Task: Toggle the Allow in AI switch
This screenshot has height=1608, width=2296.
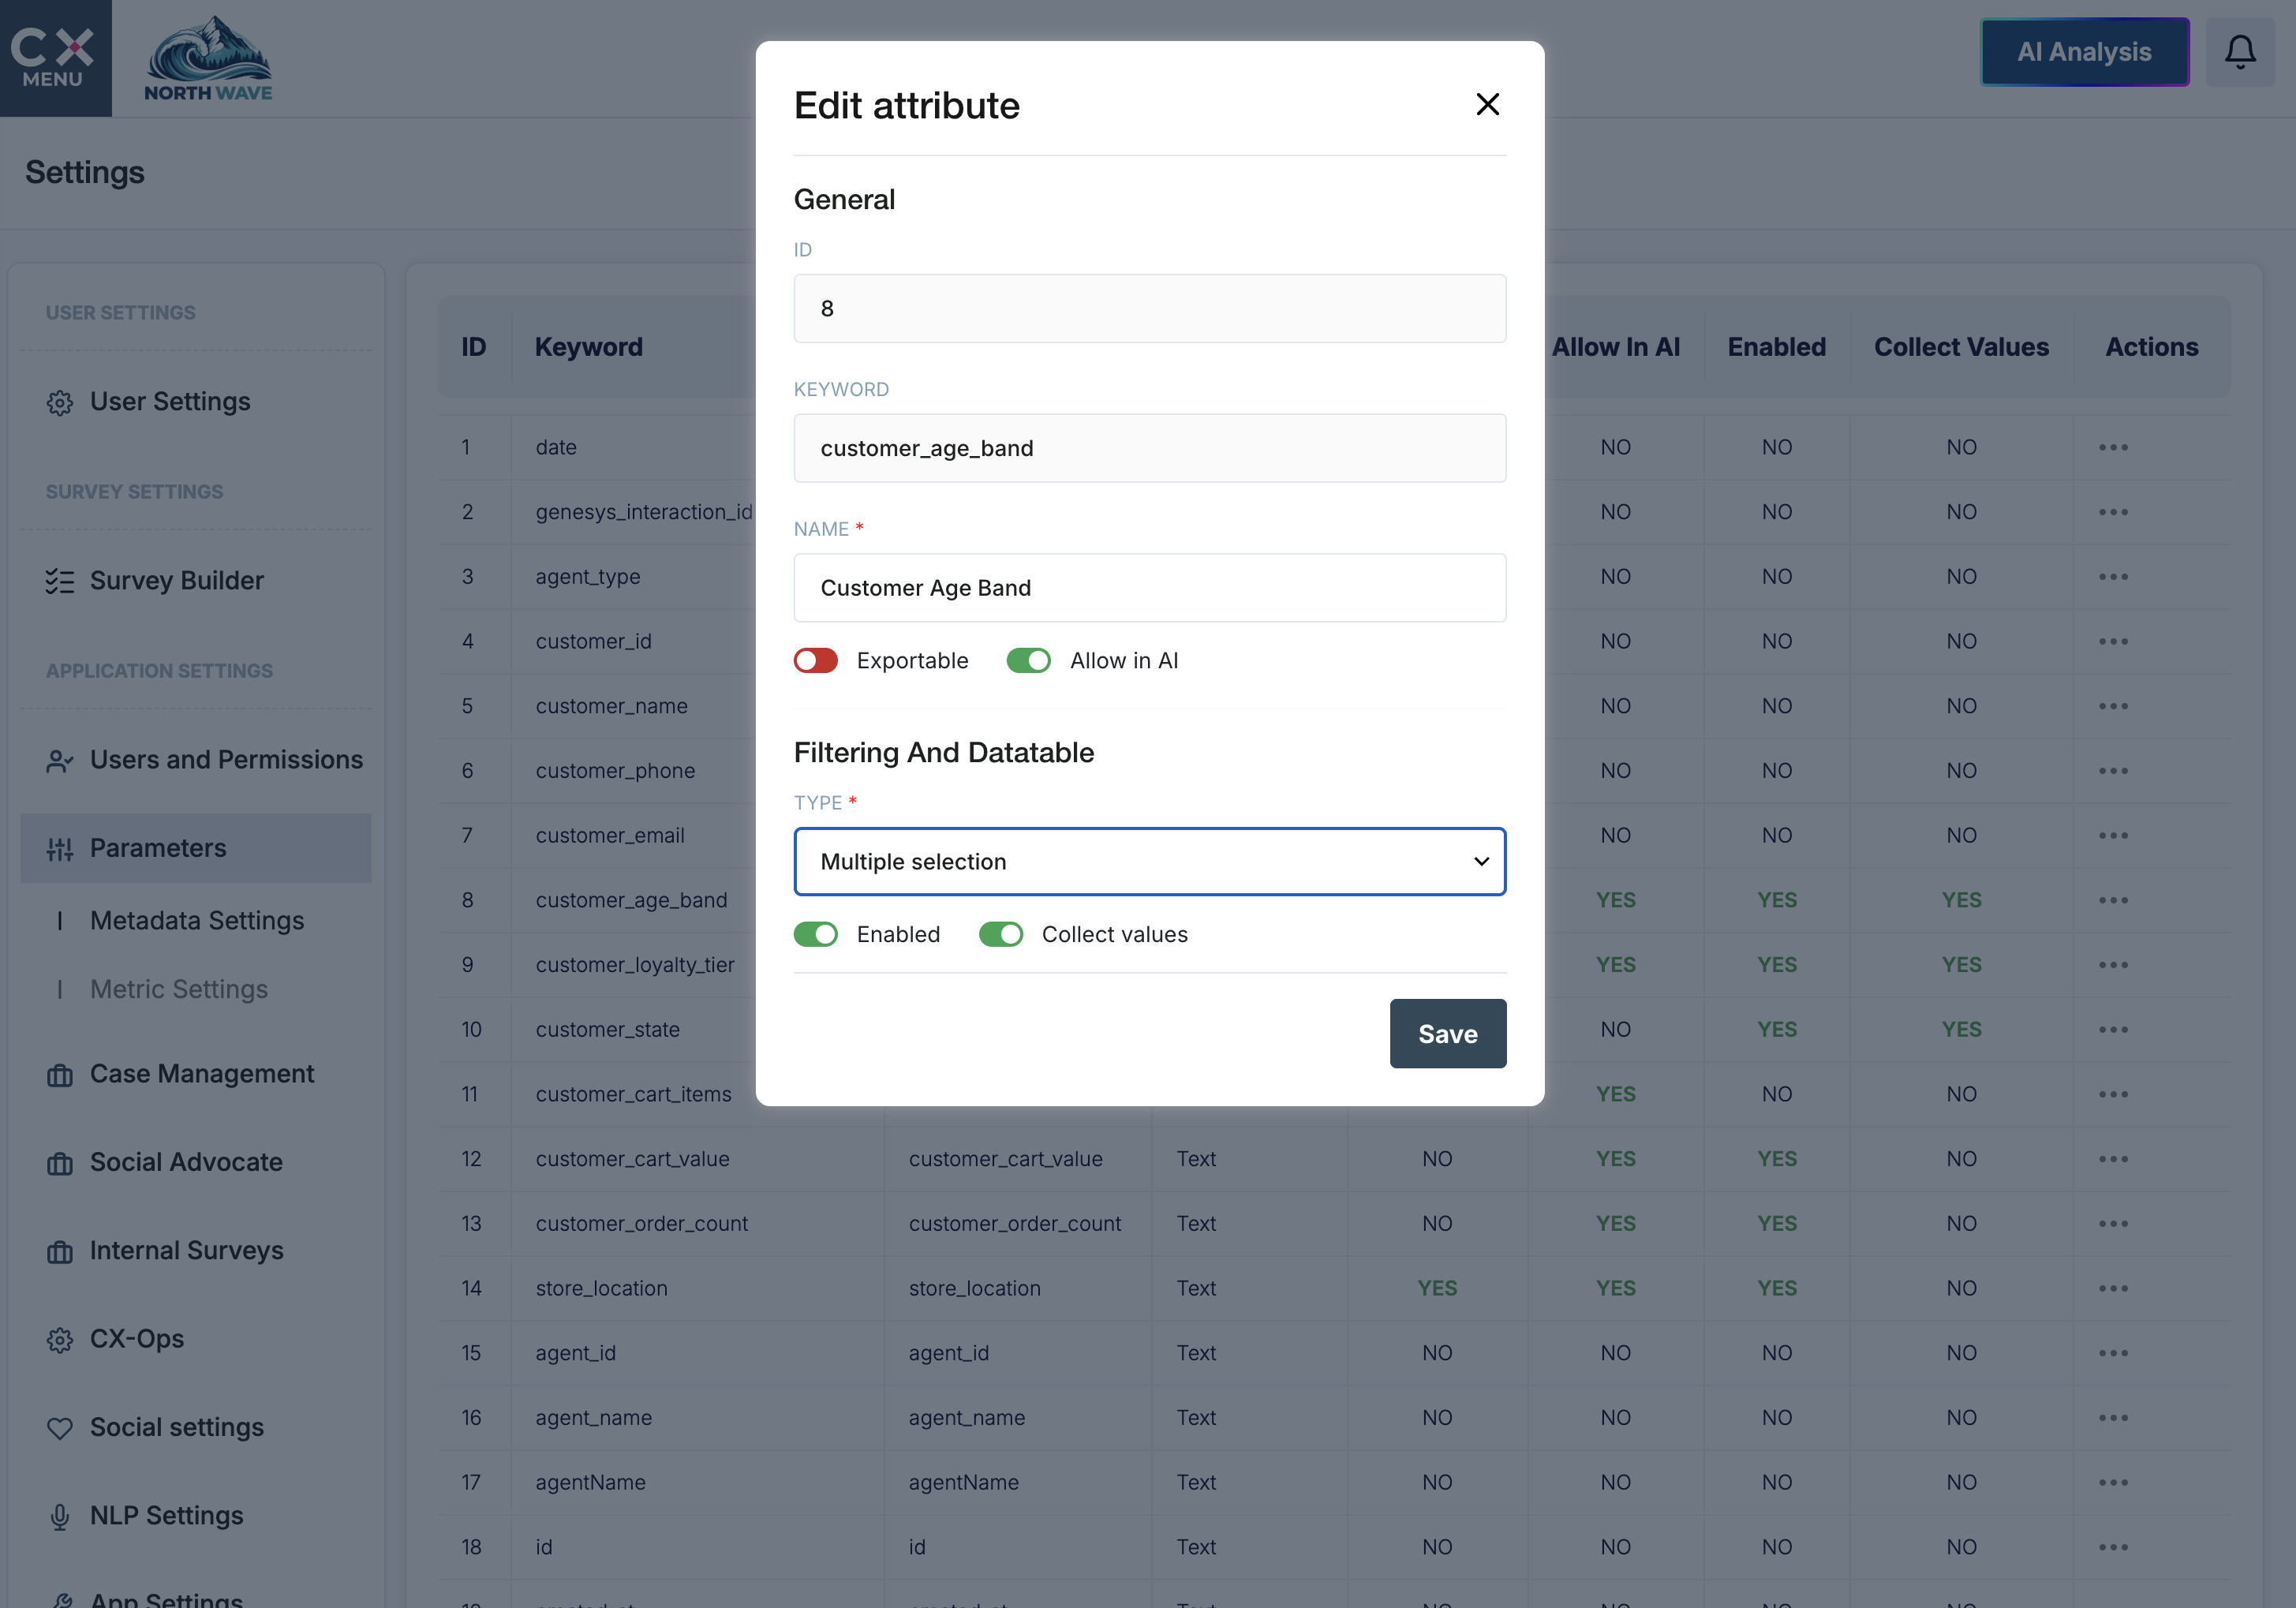Action: (1028, 660)
